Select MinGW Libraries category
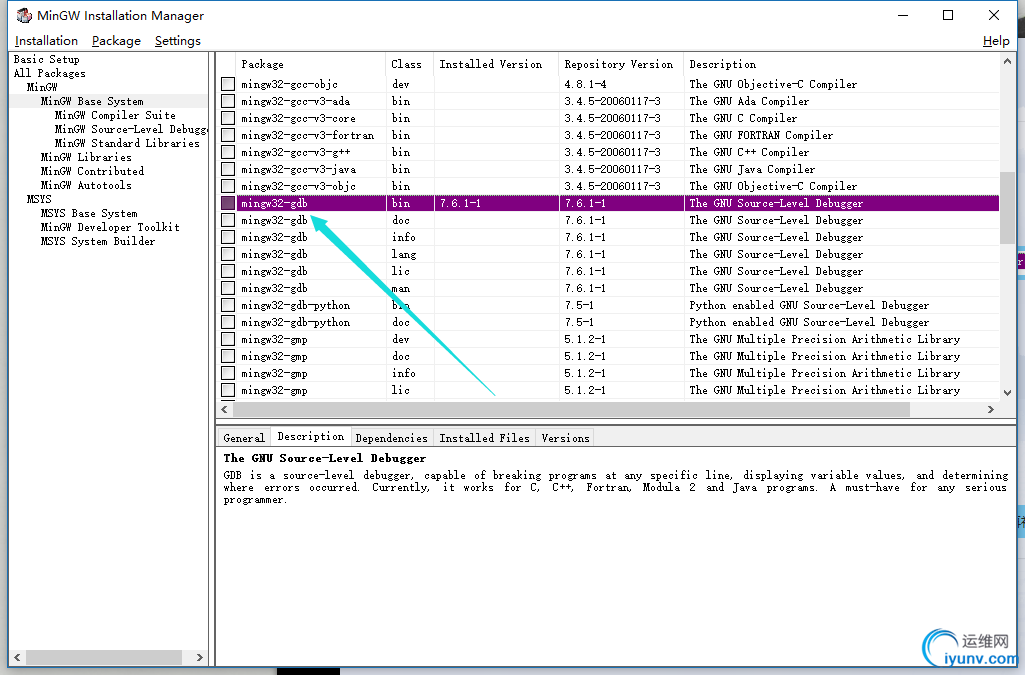1025x675 pixels. 86,157
